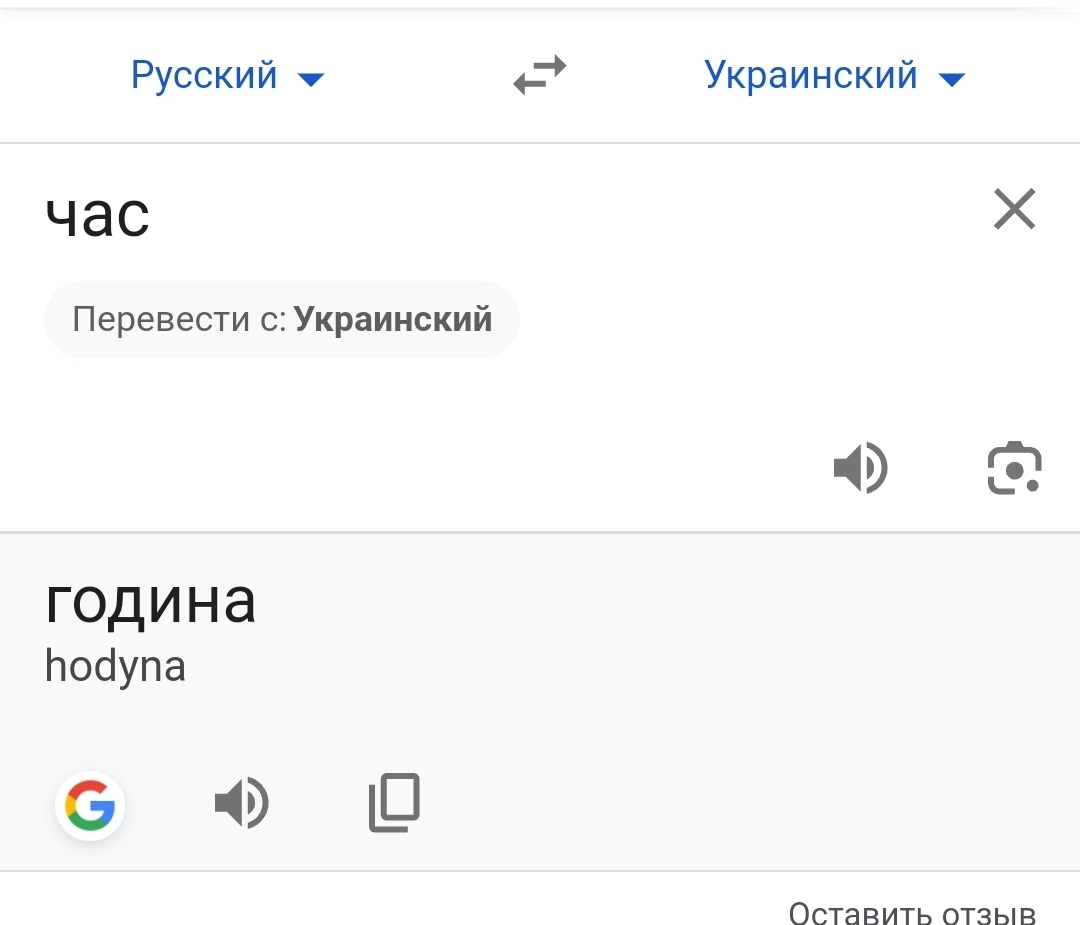Viewport: 1080px width, 925px height.
Task: Click the input word 'час'
Action: coord(98,214)
